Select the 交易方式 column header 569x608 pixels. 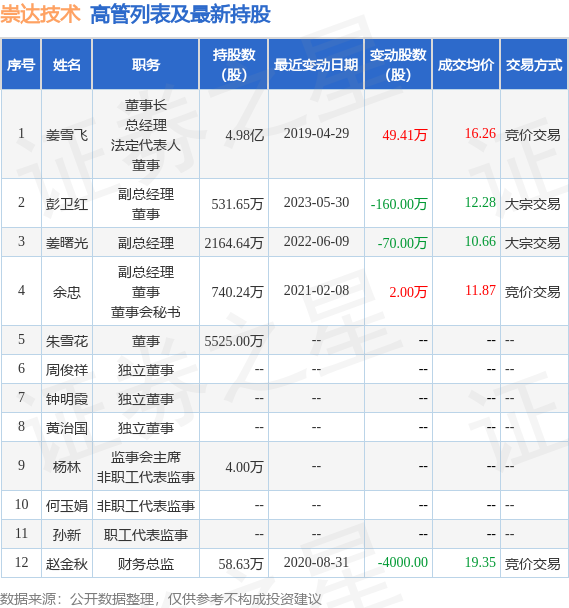pos(534,64)
